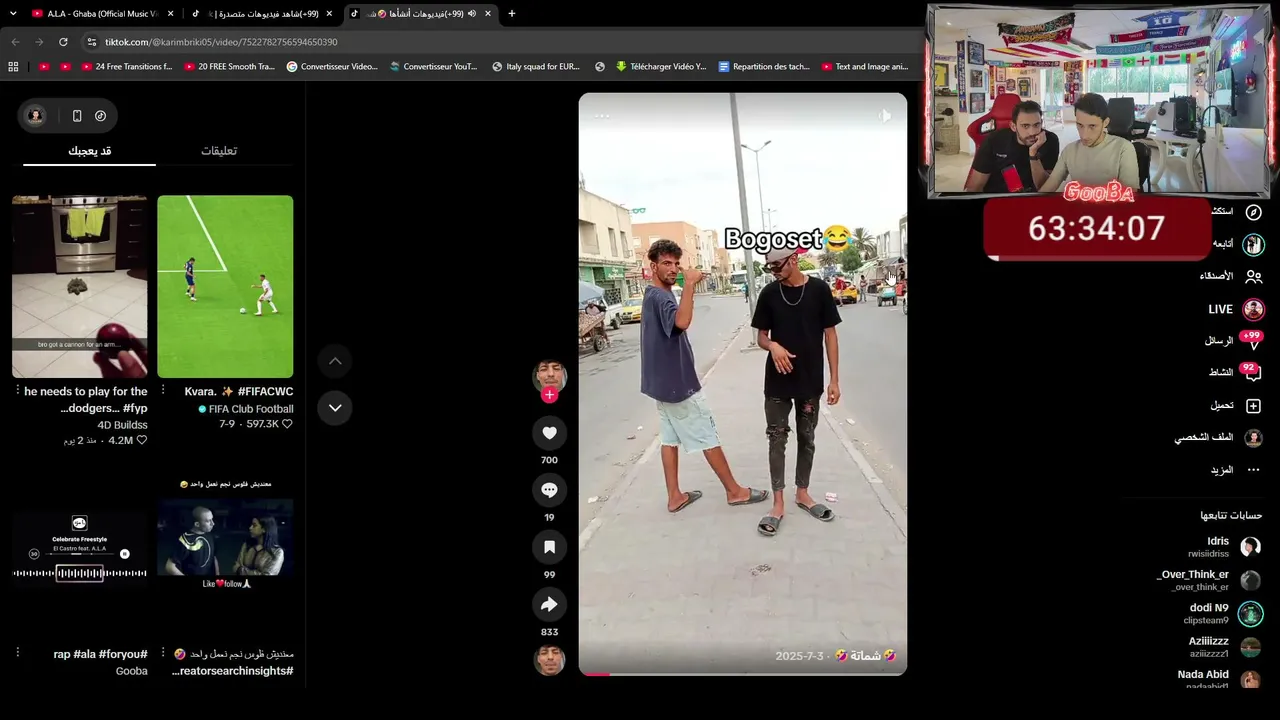Image resolution: width=1280 pixels, height=720 pixels.
Task: Open the profile avatar in the top-left pill
Action: click(x=35, y=116)
